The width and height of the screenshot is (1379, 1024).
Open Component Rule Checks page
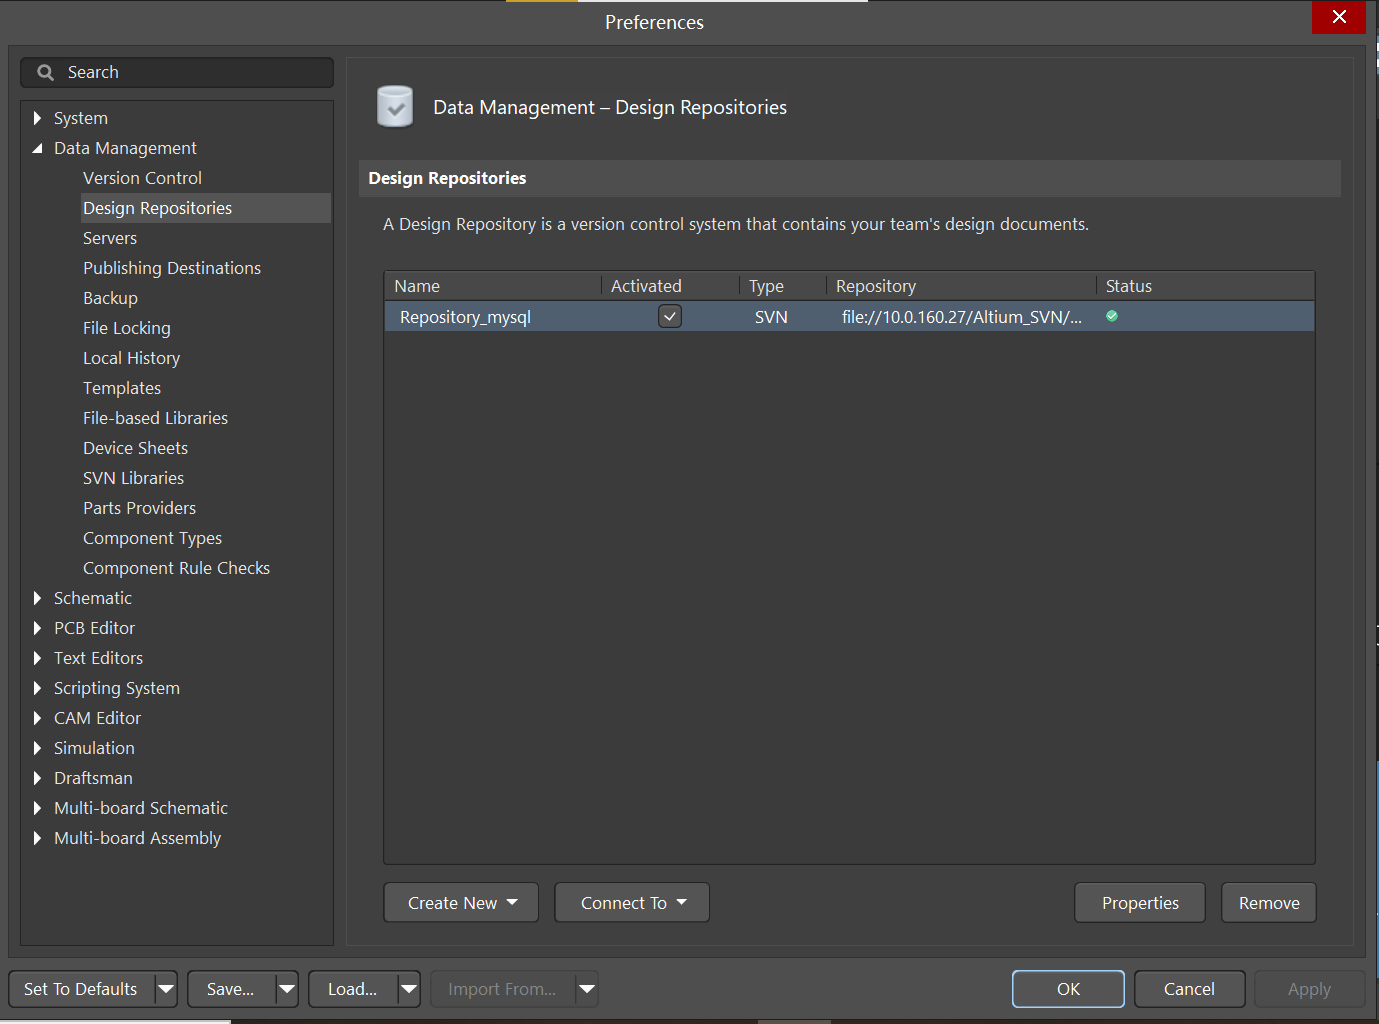176,568
